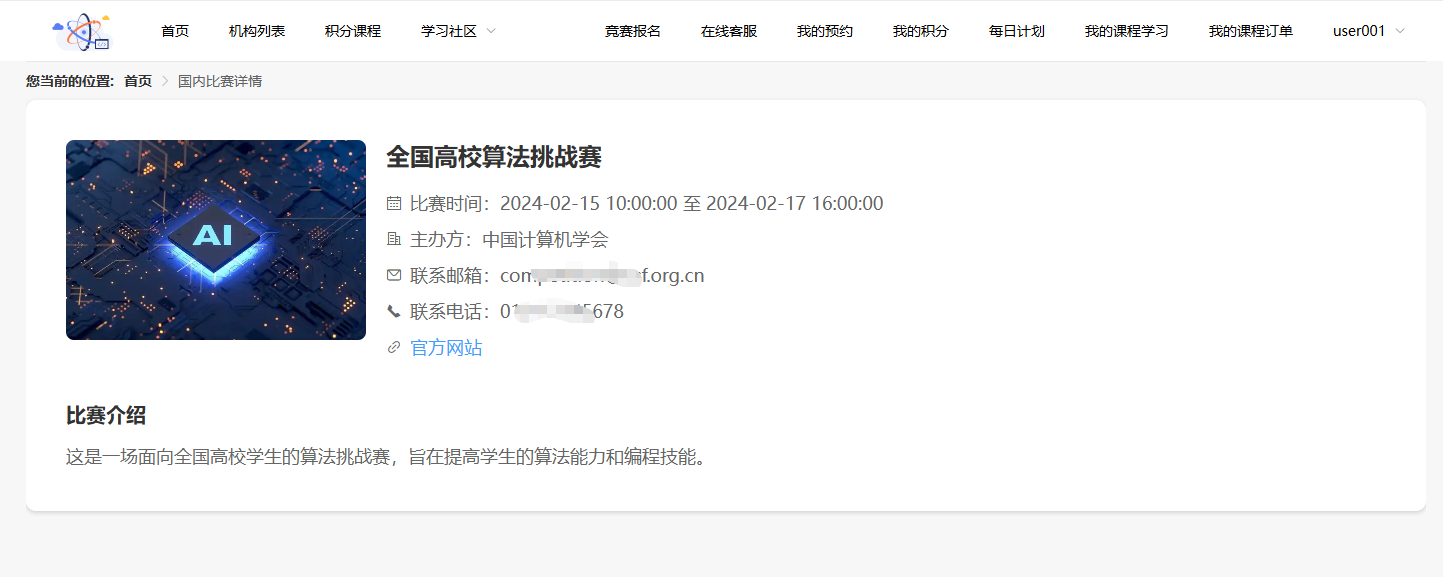Open the 官方网站 link
Screen dimensions: 1443x577
click(446, 348)
